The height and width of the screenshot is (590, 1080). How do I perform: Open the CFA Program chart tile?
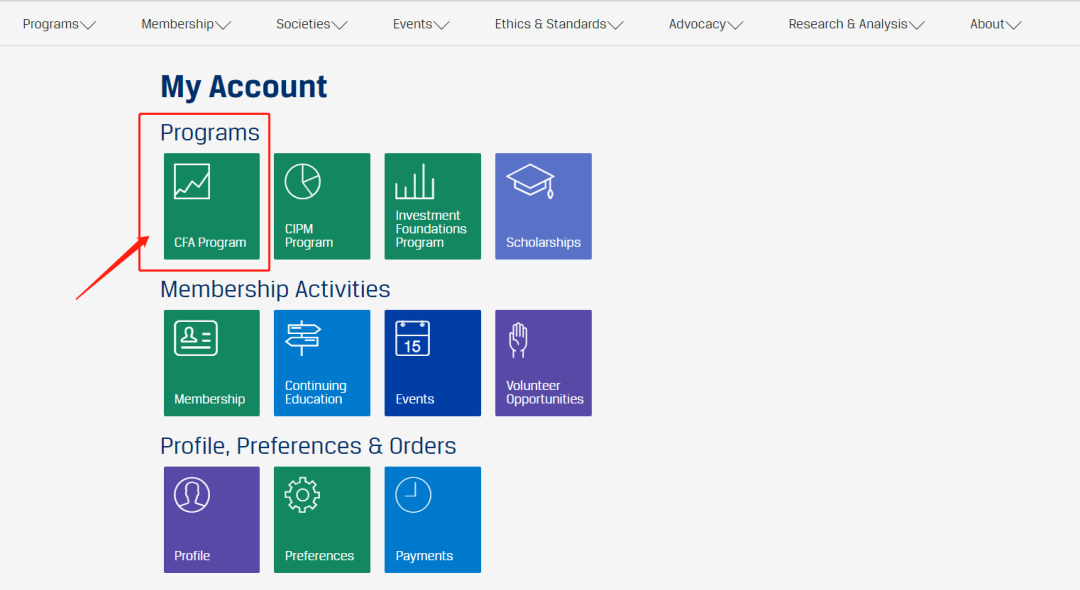click(211, 206)
